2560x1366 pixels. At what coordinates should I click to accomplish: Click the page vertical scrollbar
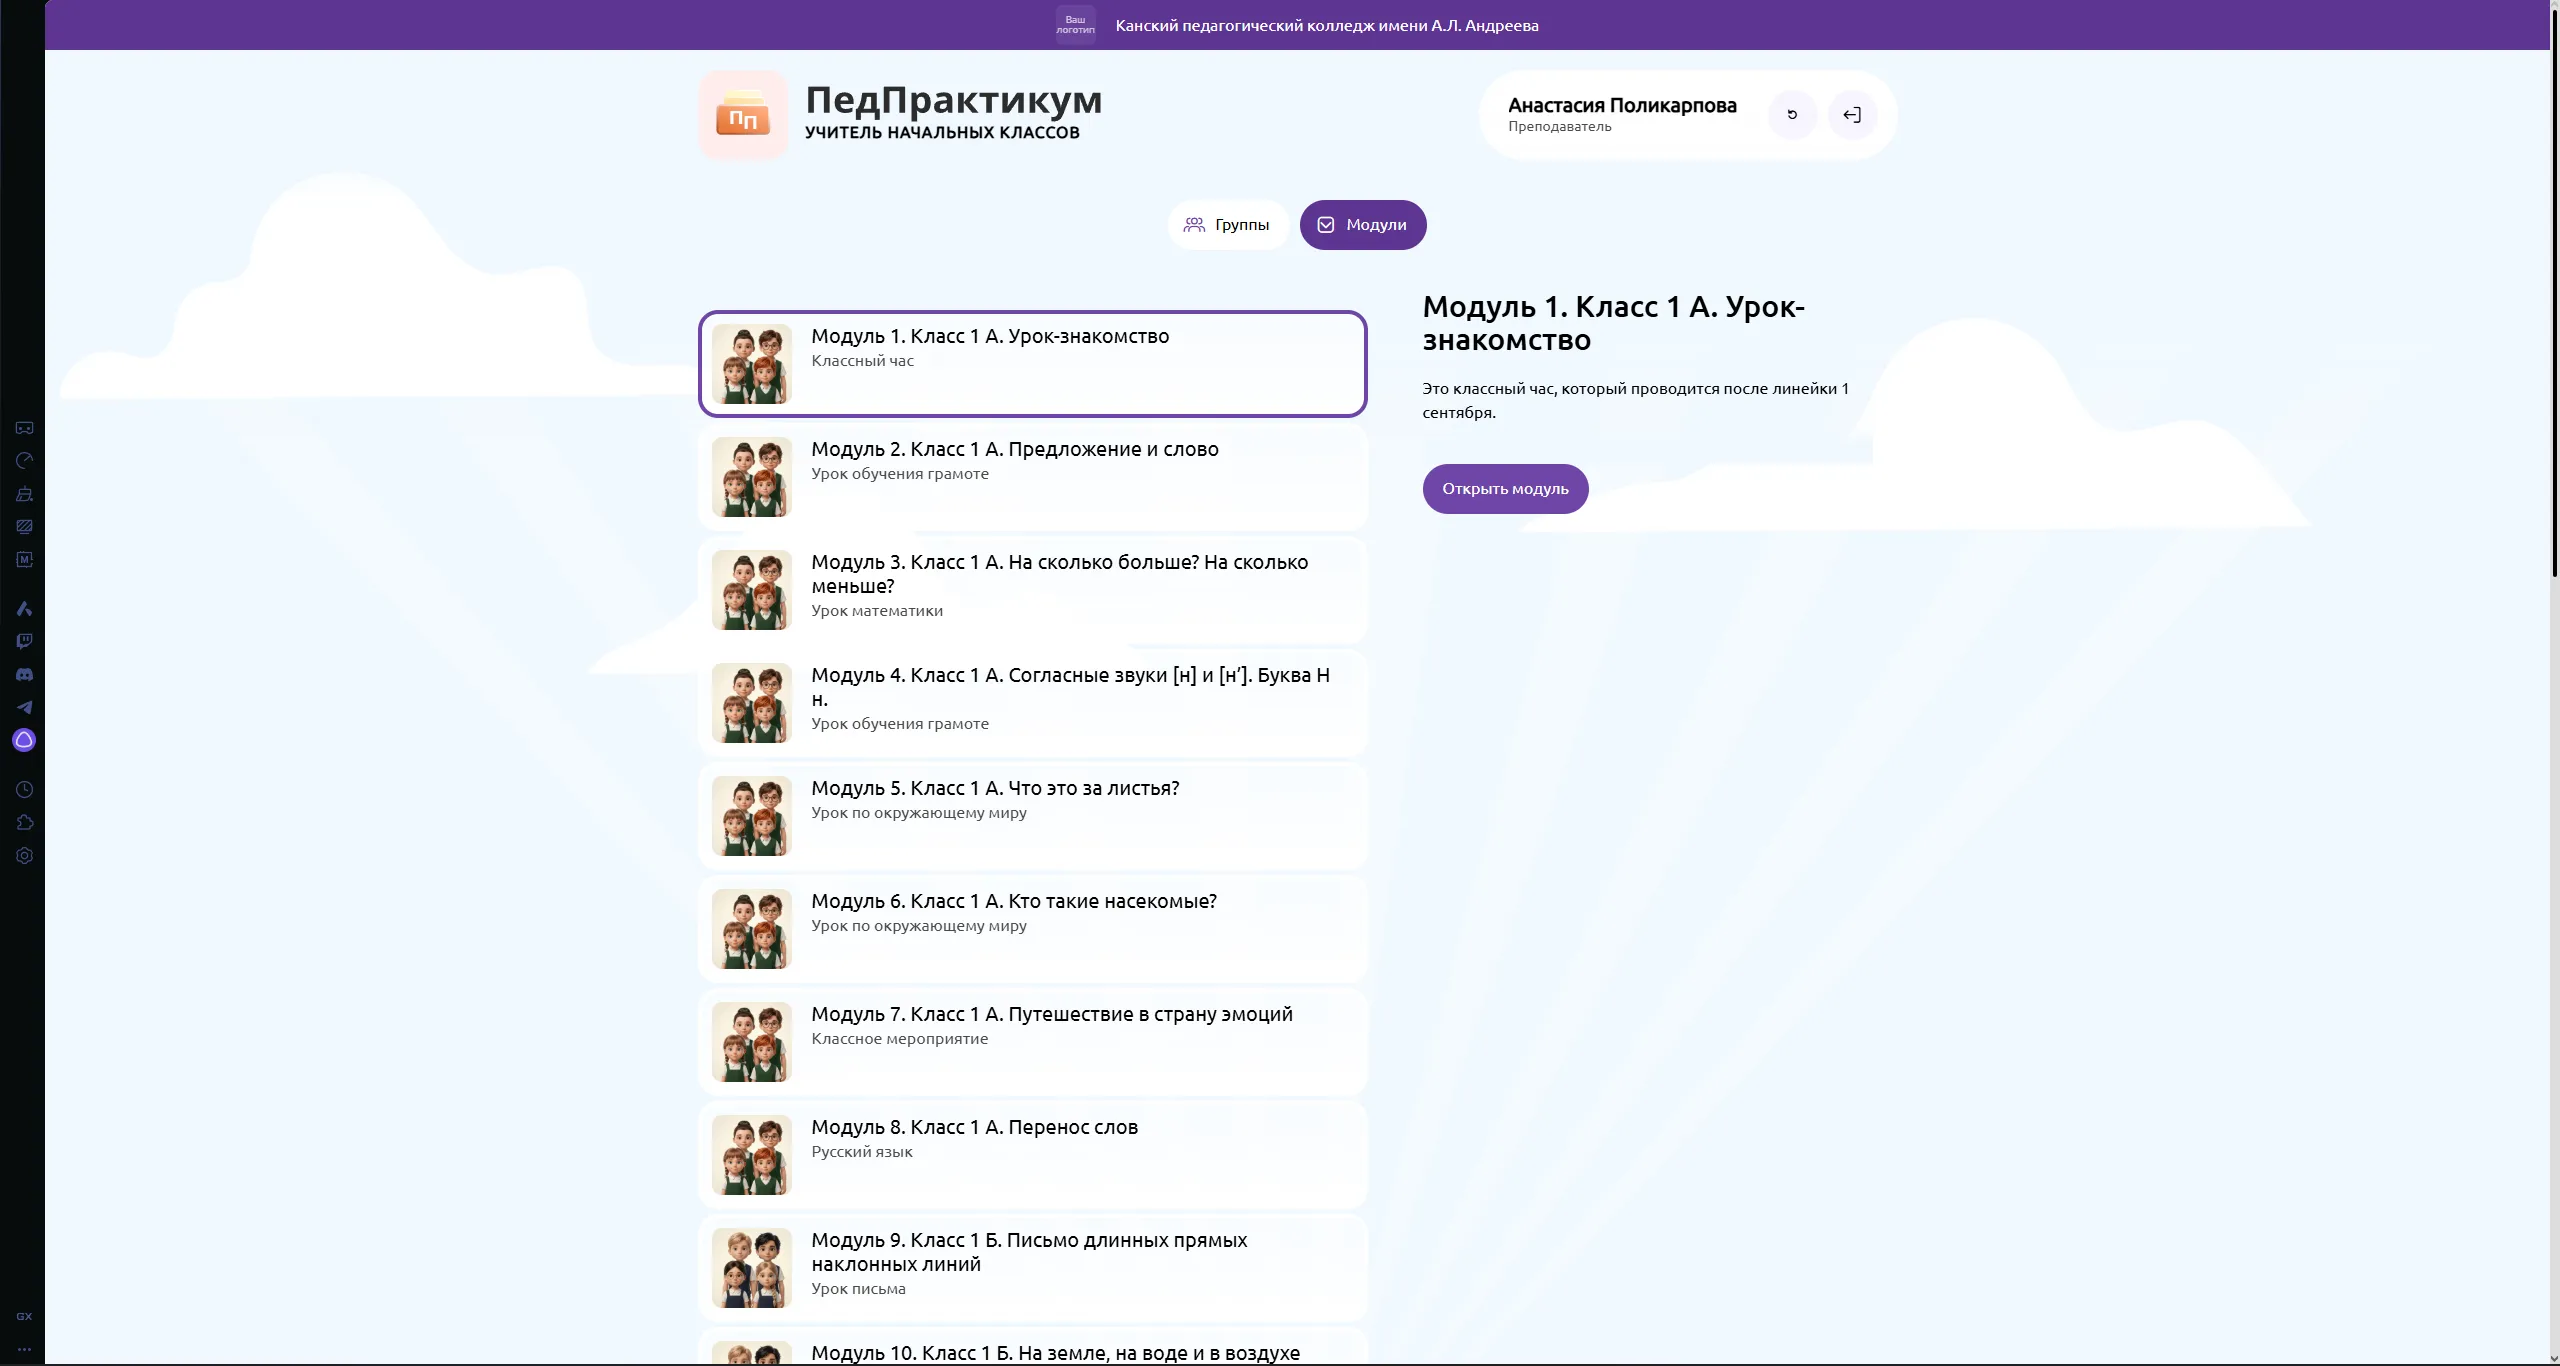point(2554,295)
